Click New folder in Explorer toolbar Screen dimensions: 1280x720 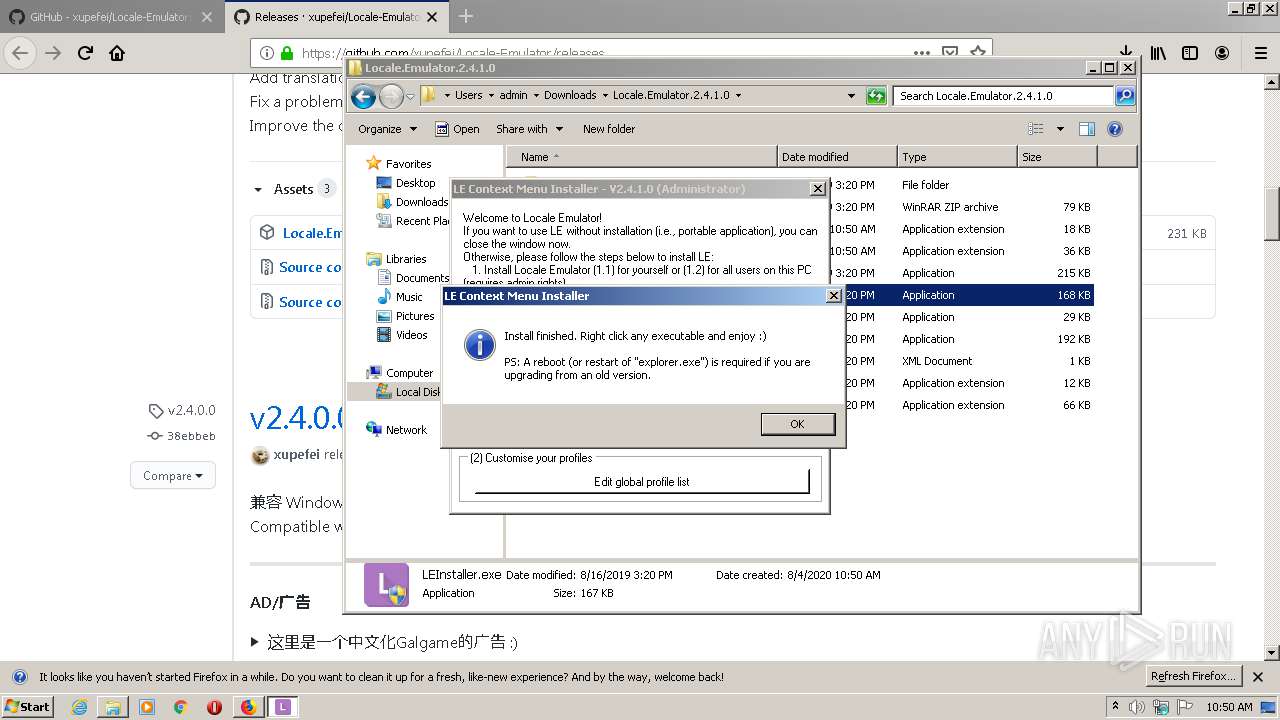pos(609,129)
